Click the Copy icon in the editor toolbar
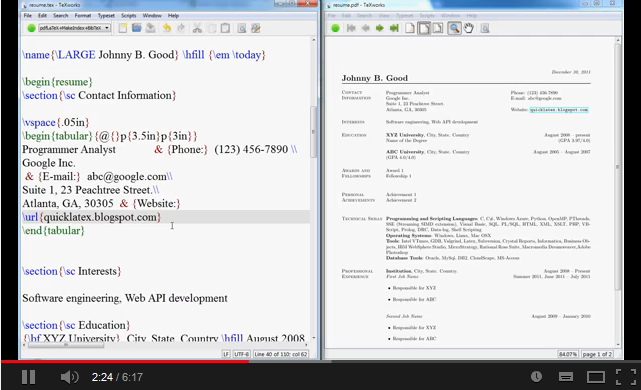Screen dimensions: 641x390 (211, 28)
